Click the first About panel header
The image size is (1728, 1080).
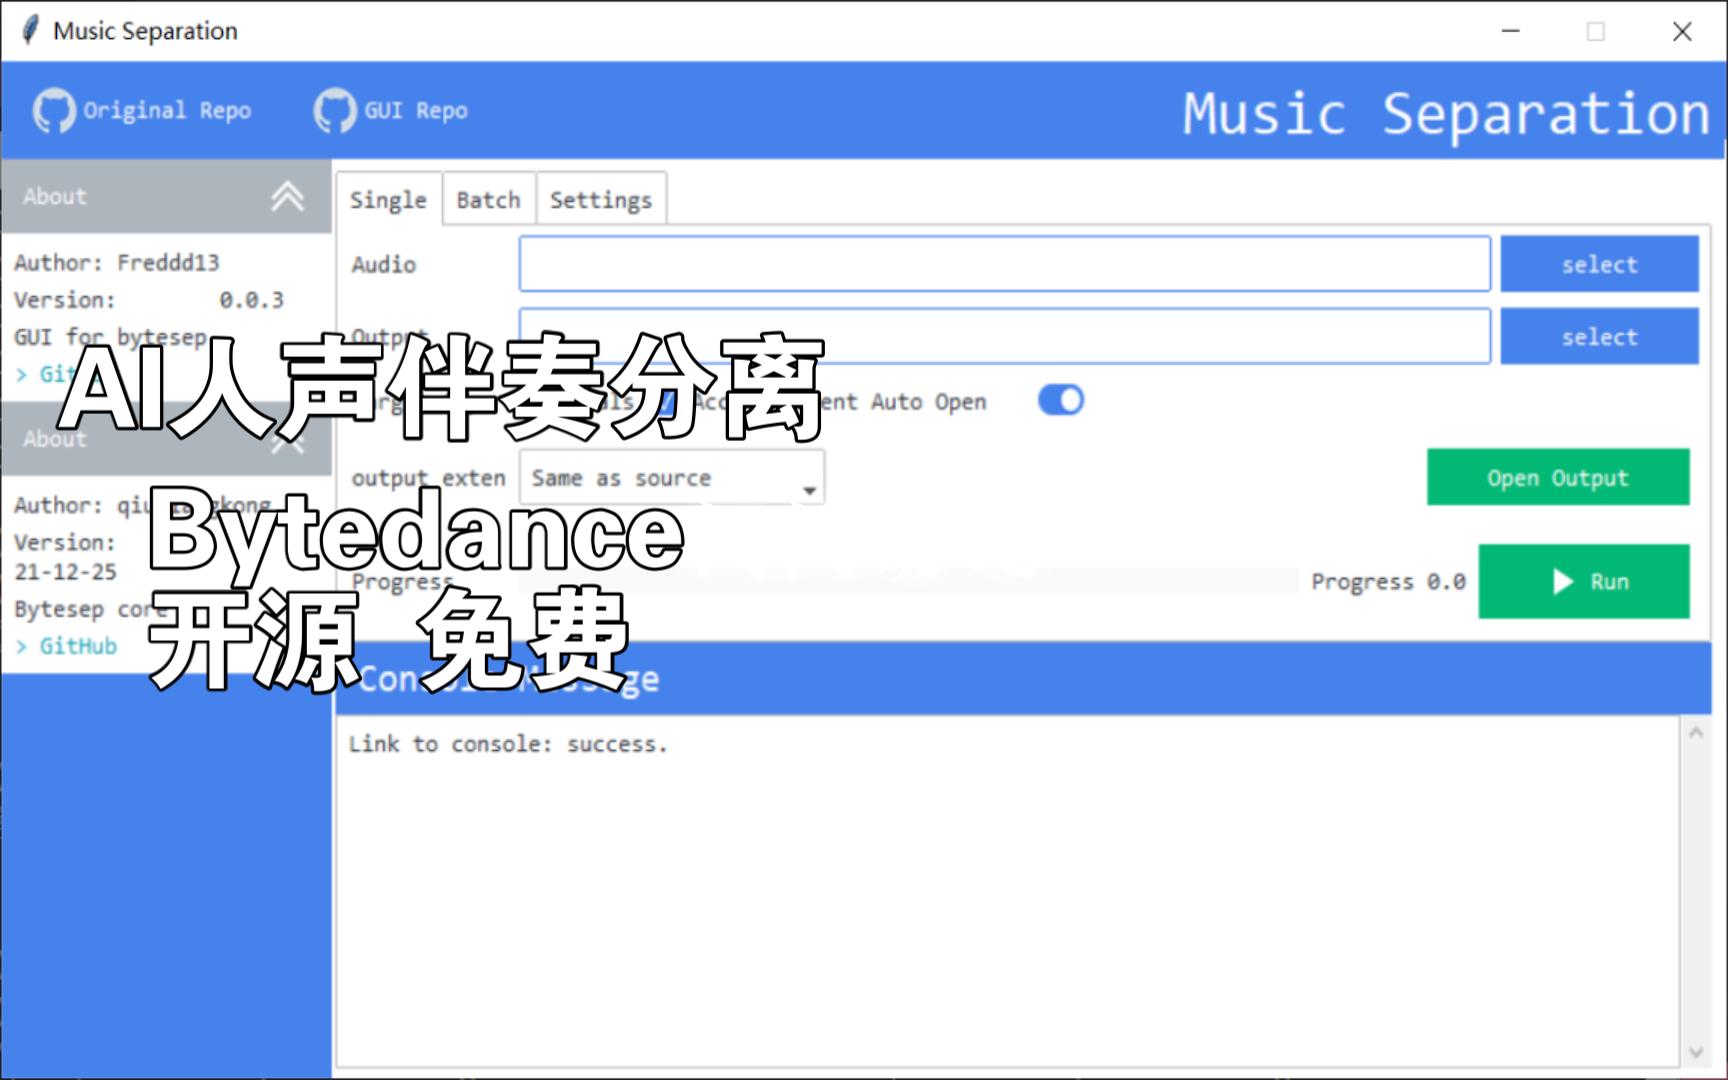click(166, 196)
